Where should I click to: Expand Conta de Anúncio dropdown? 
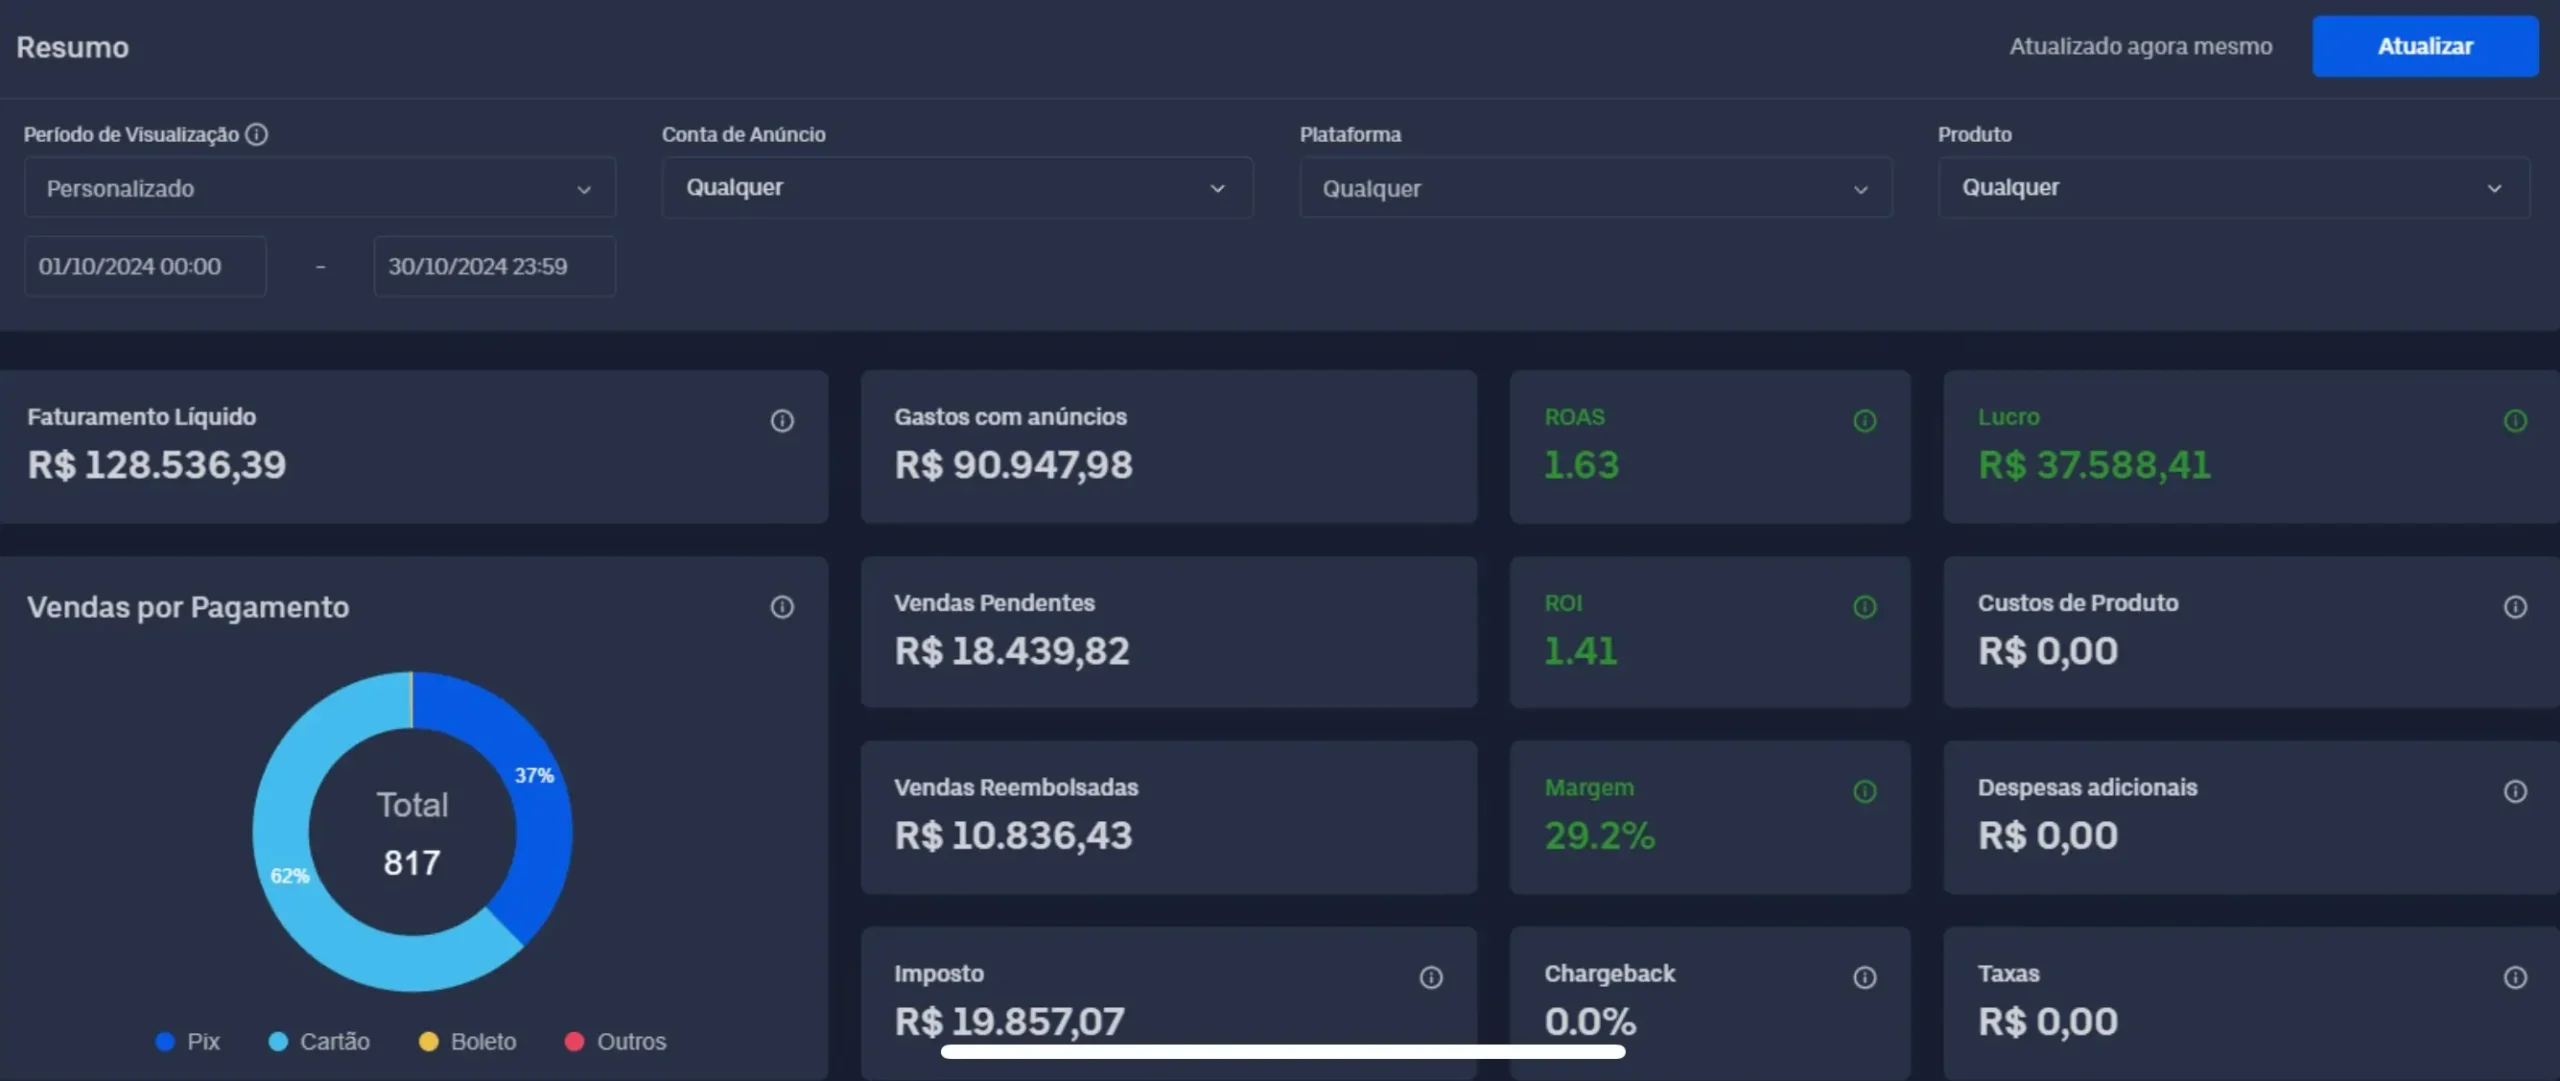(x=956, y=188)
